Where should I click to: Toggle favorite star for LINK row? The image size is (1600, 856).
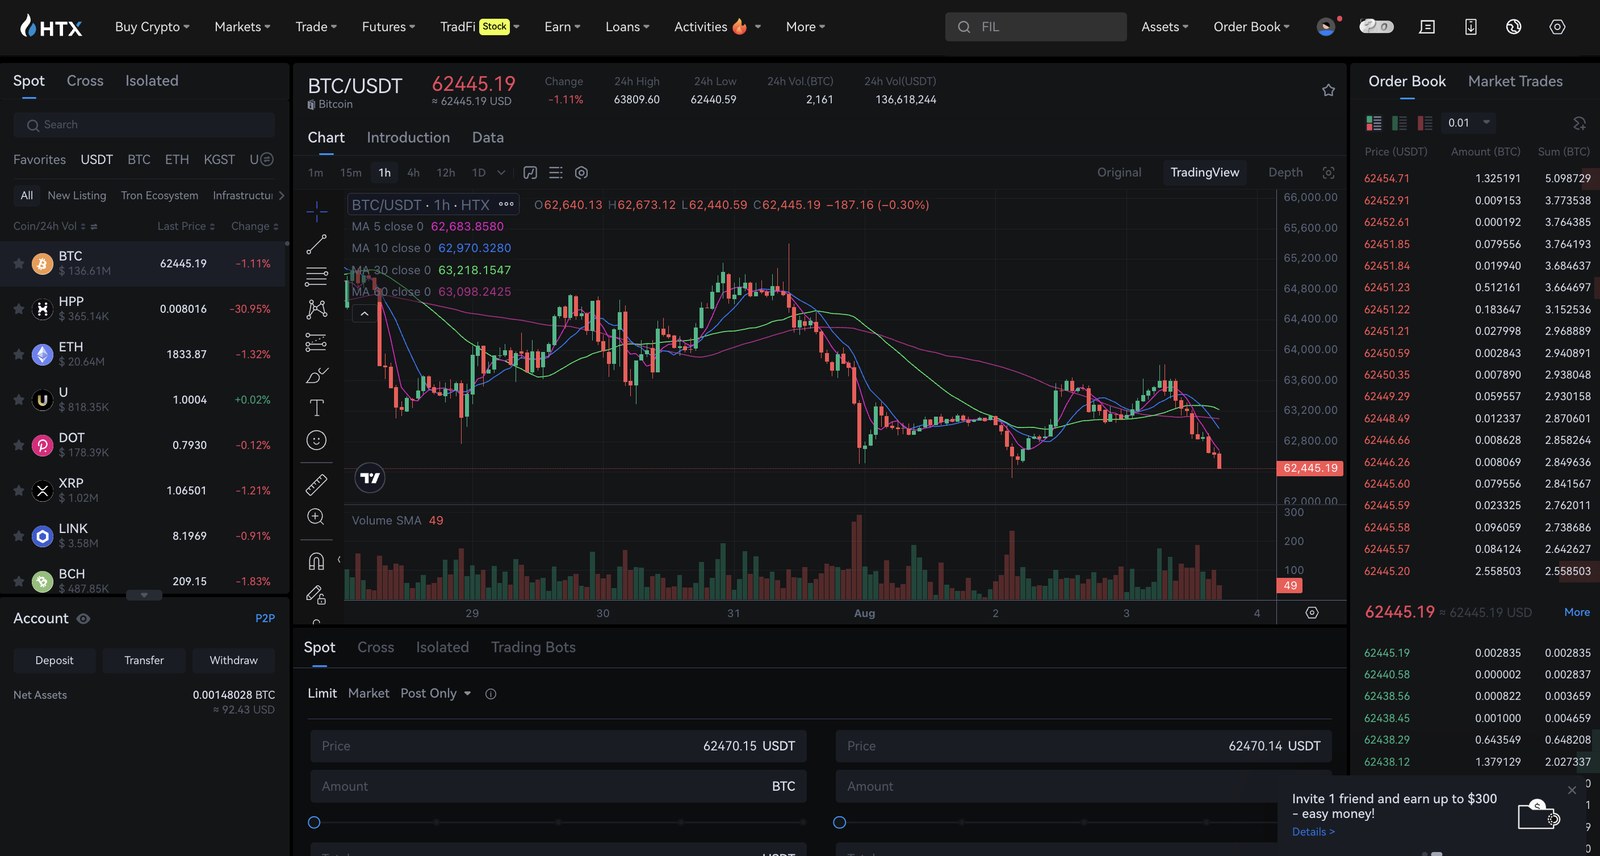click(18, 536)
